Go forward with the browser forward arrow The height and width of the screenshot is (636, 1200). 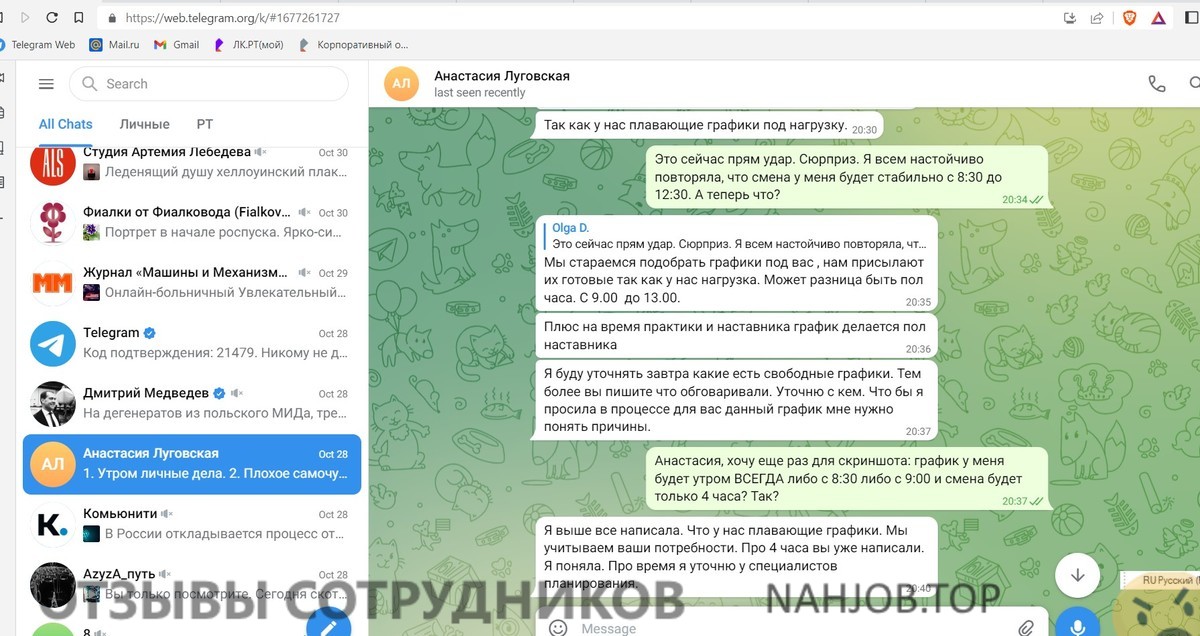point(24,18)
